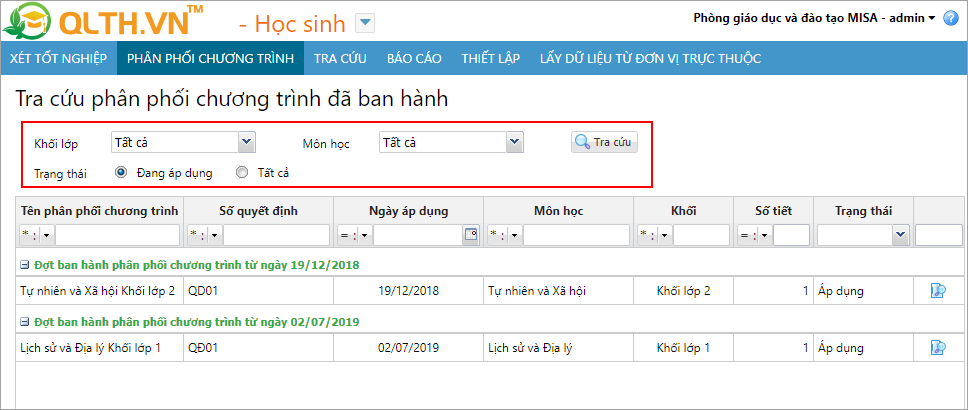Open Phân phối chương trình menu
Screen dimensions: 968x410
click(210, 59)
